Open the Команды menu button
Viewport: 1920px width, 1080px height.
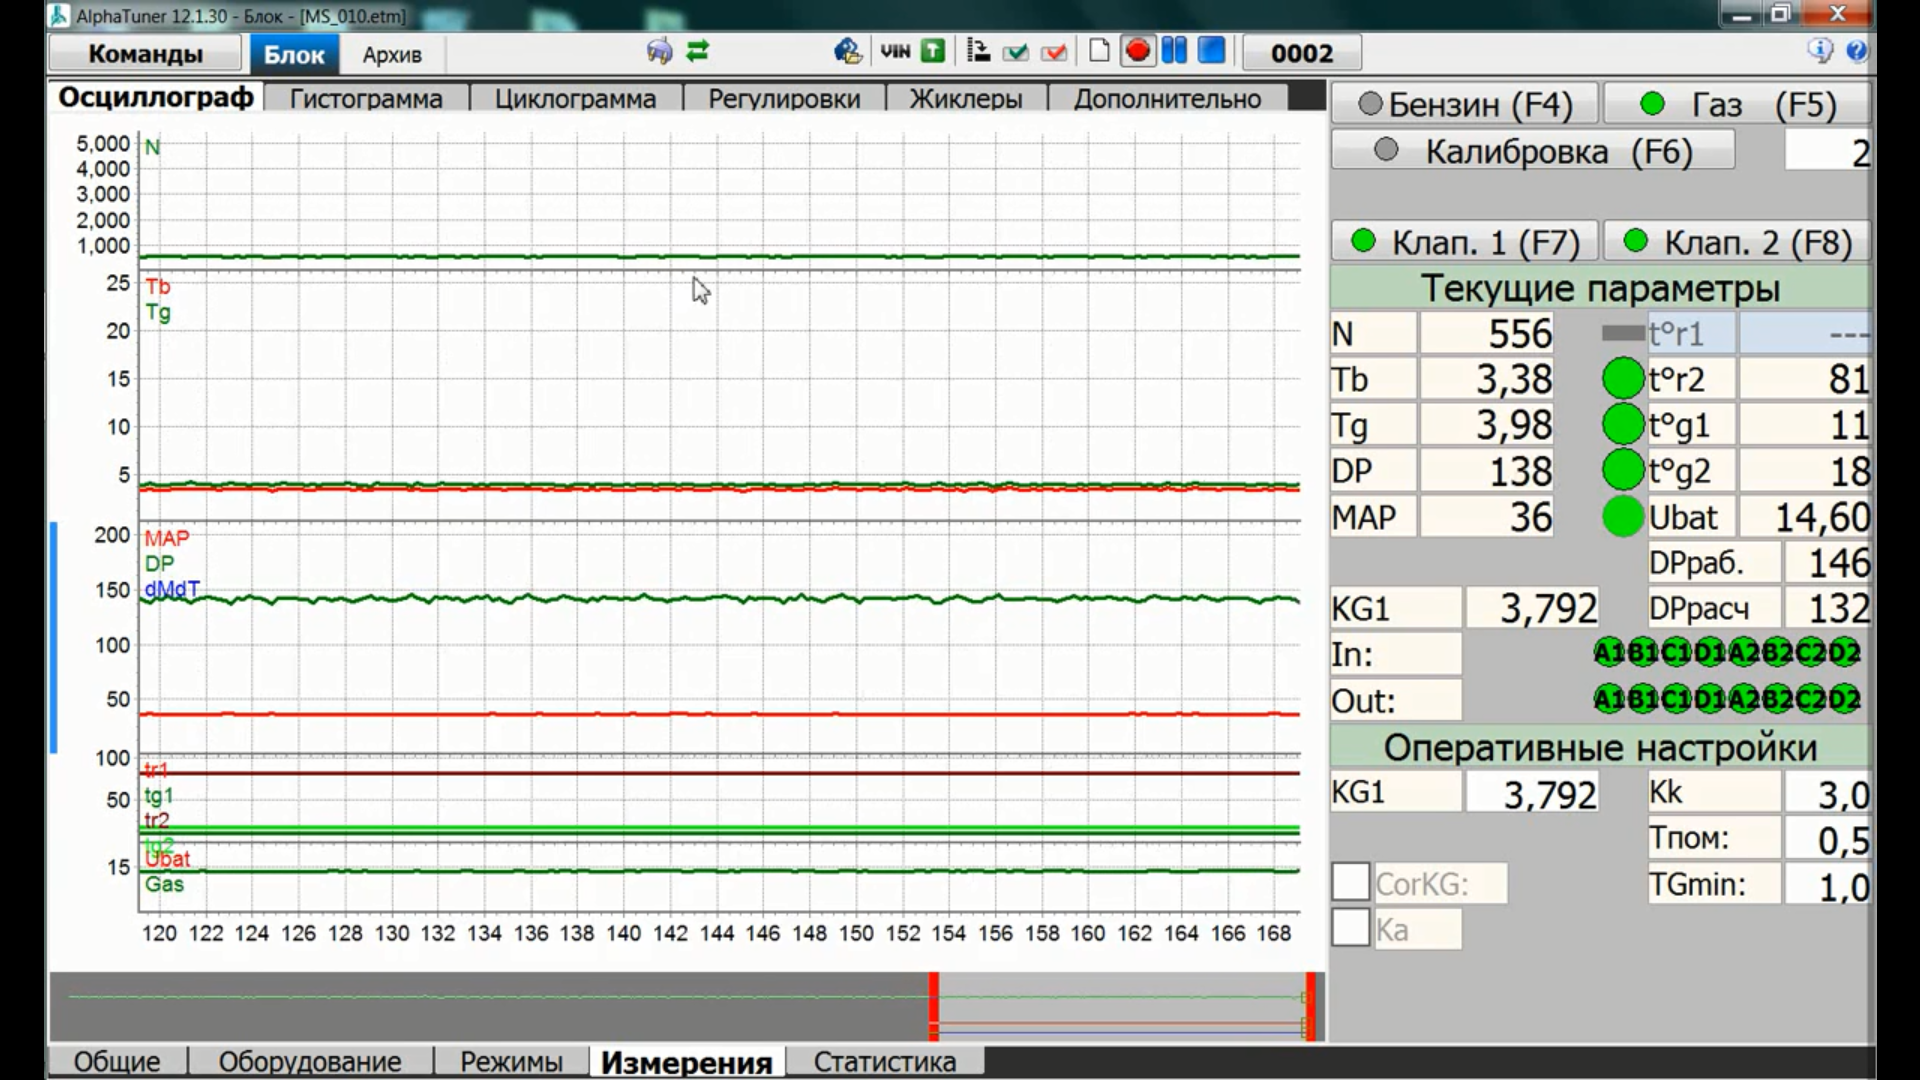(x=145, y=54)
